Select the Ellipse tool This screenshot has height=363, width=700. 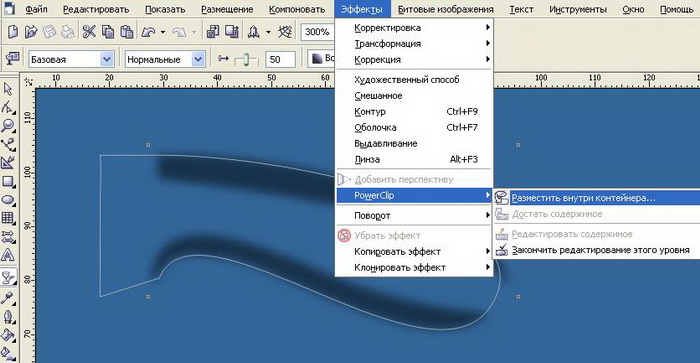point(8,200)
